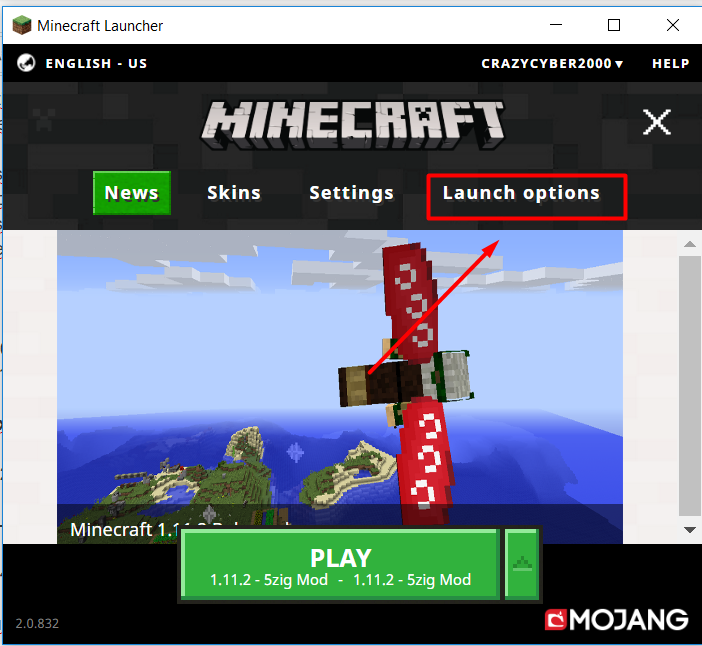Image resolution: width=702 pixels, height=646 pixels.
Task: Dismiss with the white X beside Minecraft logo
Action: pyautogui.click(x=656, y=123)
